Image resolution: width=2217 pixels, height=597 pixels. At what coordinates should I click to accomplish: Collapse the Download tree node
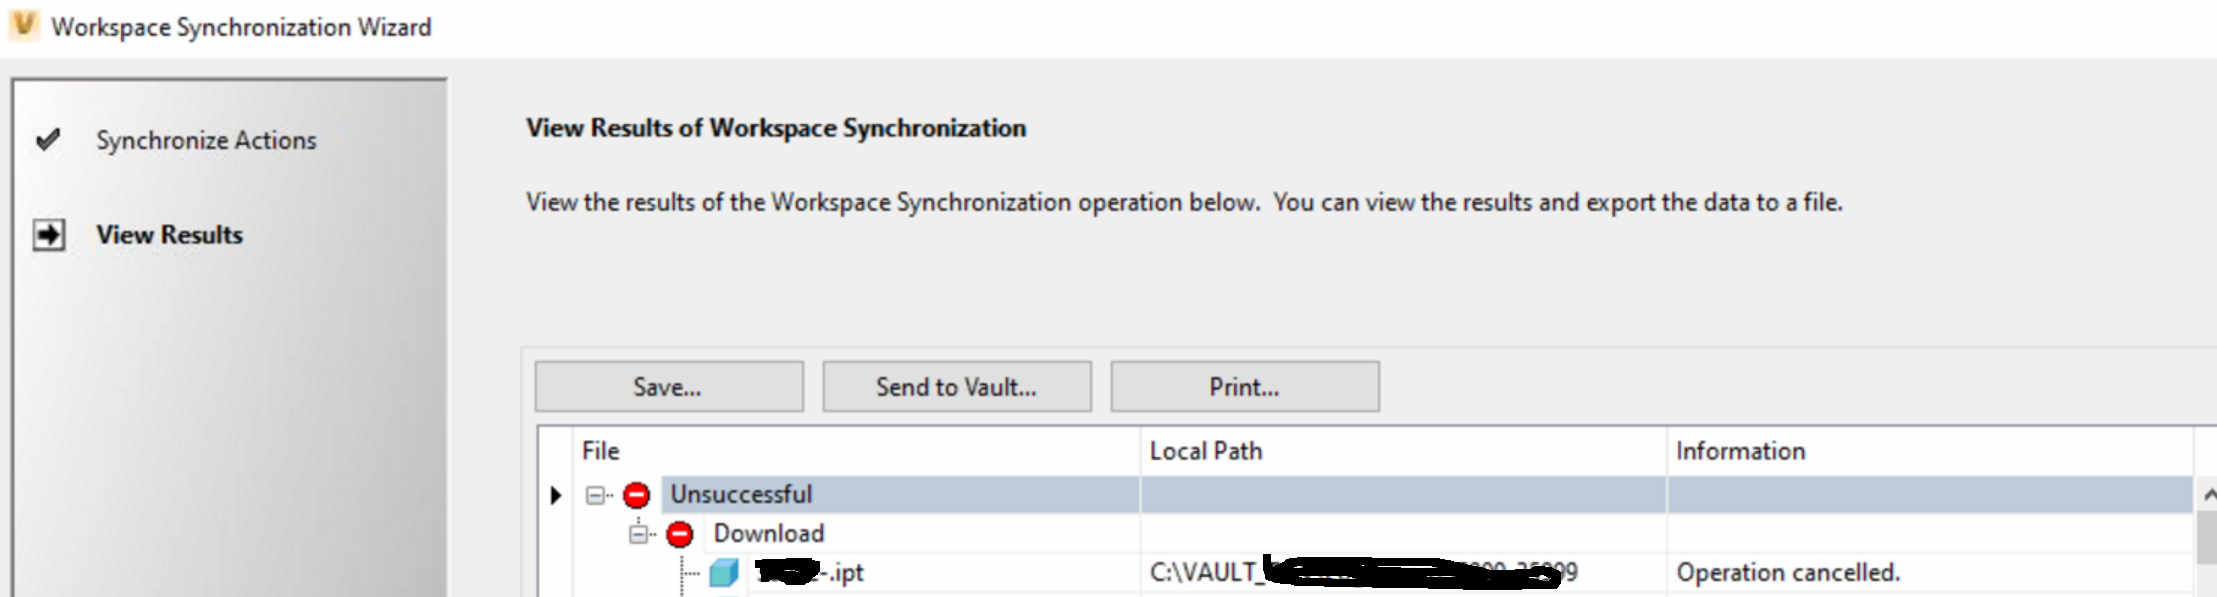[x=638, y=534]
